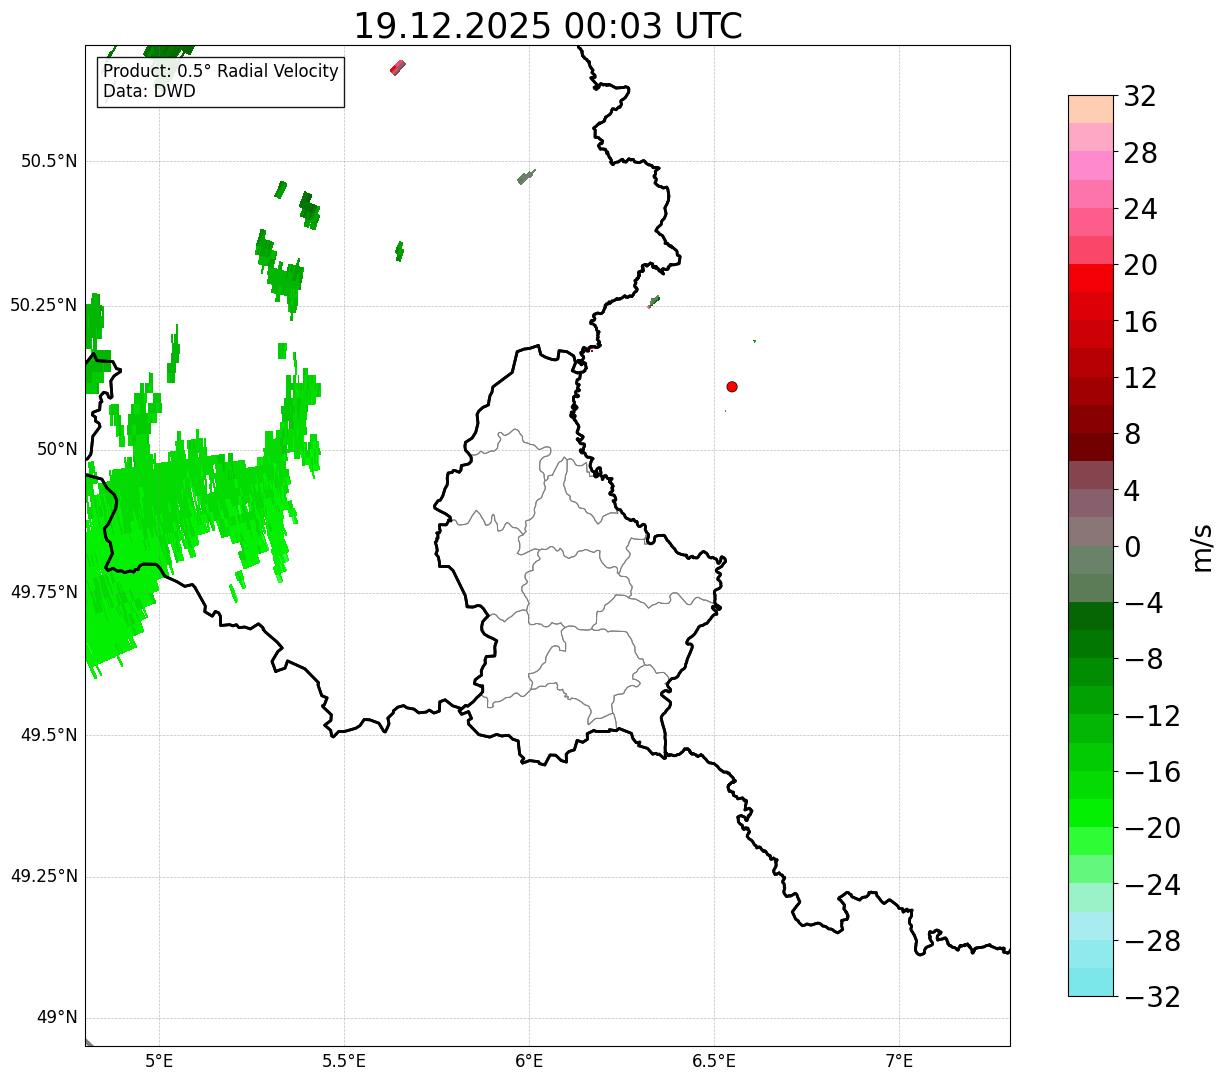Image resolution: width=1225 pixels, height=1081 pixels.
Task: Click the colorbar tick label 32
Action: (x=1140, y=97)
